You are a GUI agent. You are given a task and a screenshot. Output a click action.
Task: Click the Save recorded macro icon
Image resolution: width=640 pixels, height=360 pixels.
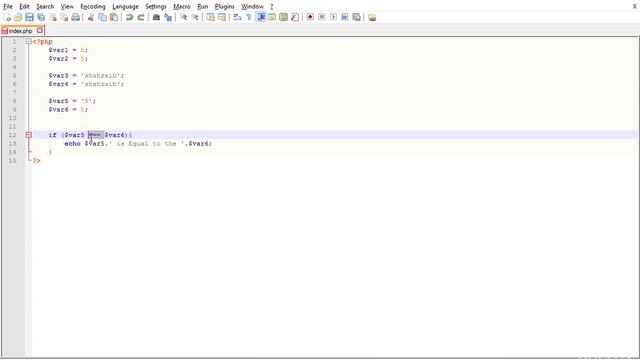356,17
